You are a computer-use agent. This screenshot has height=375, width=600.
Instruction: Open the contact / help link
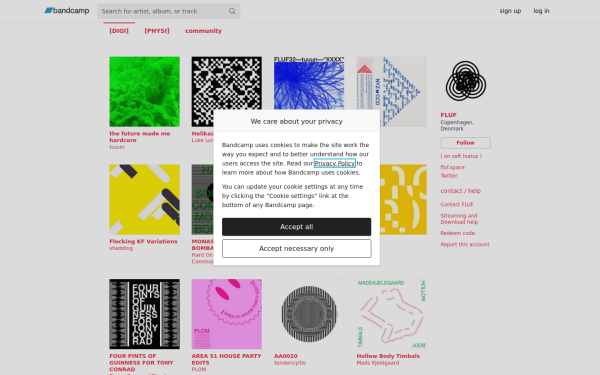click(460, 191)
